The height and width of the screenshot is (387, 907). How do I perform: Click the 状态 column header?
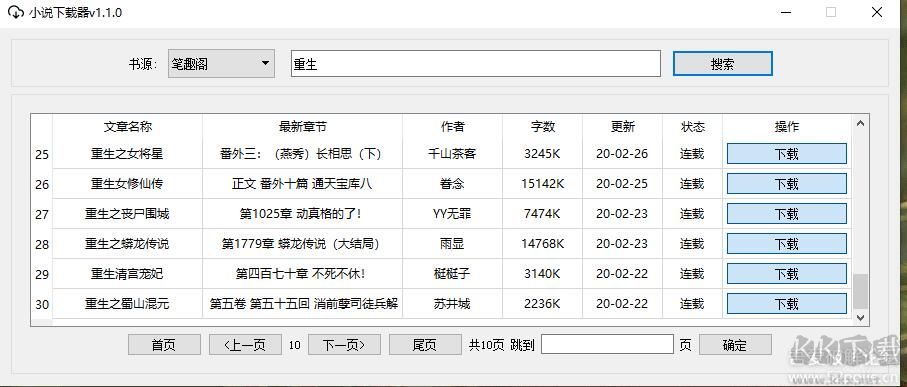click(692, 126)
